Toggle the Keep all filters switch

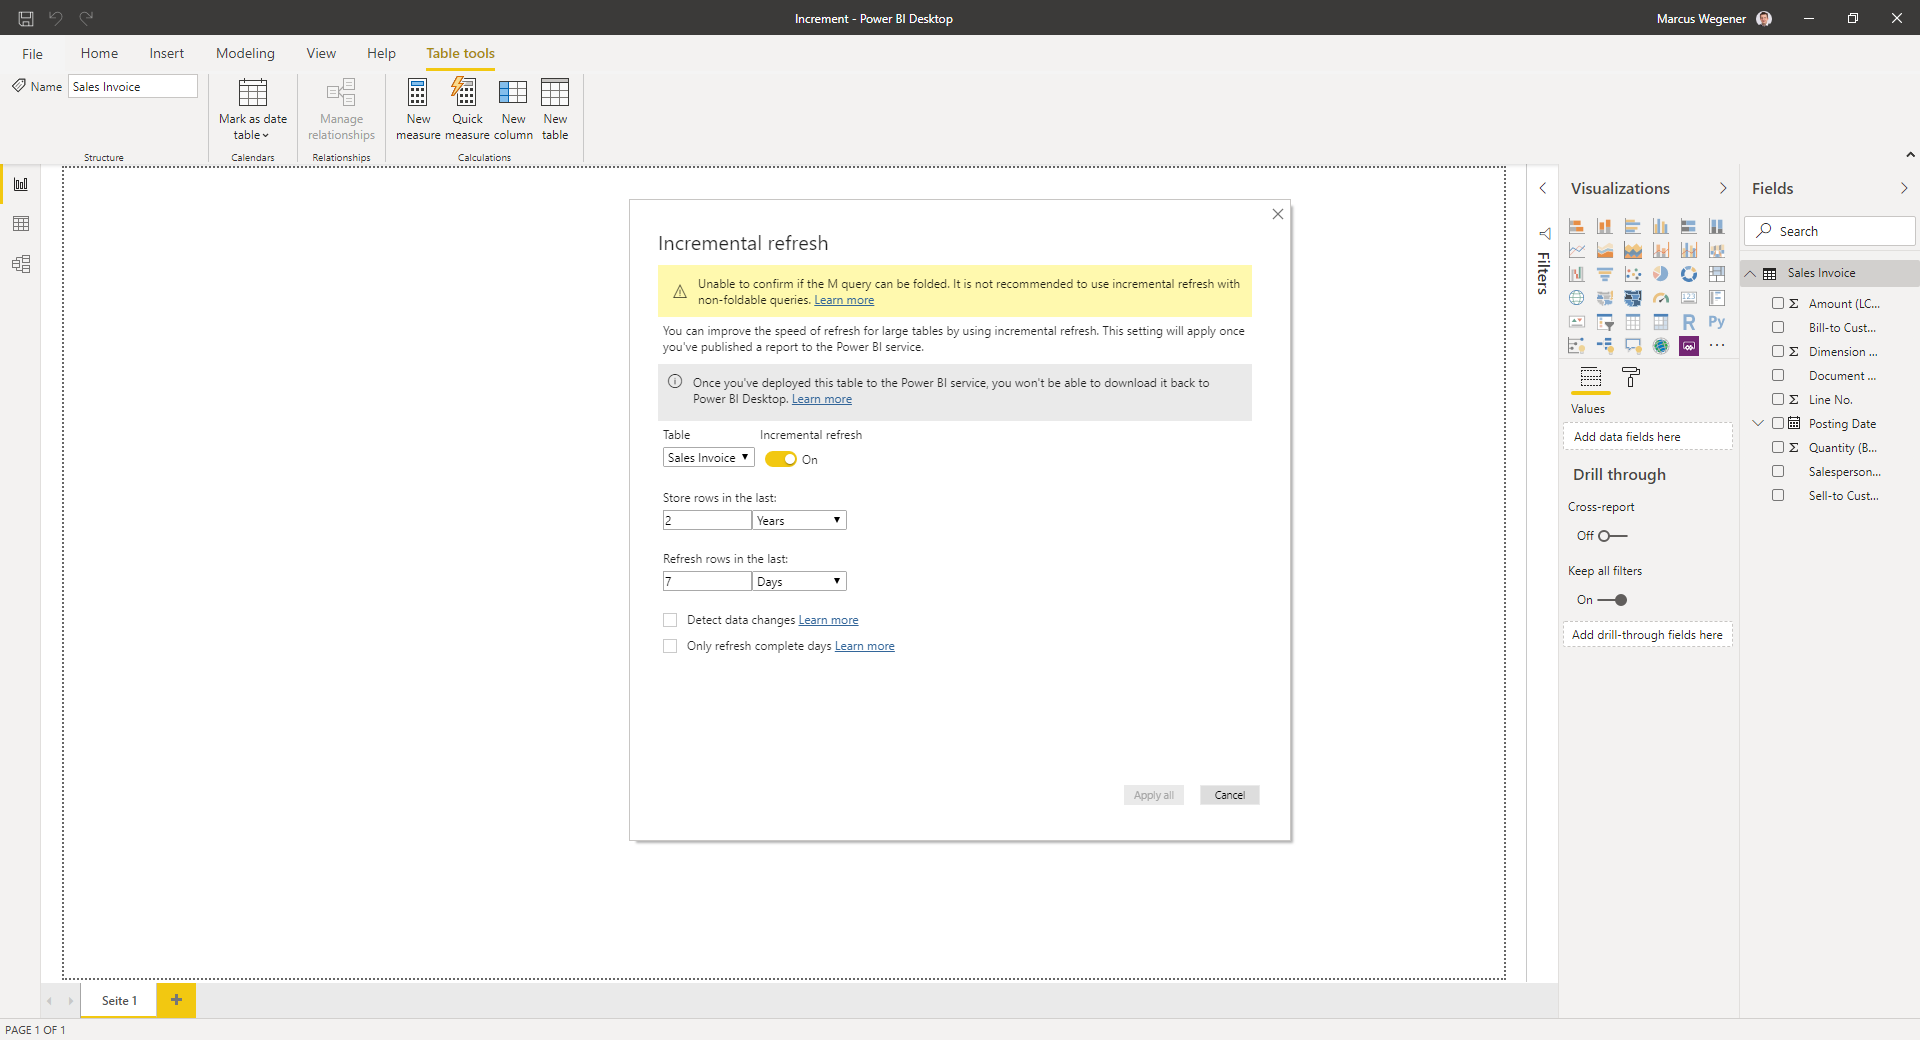tap(1612, 600)
